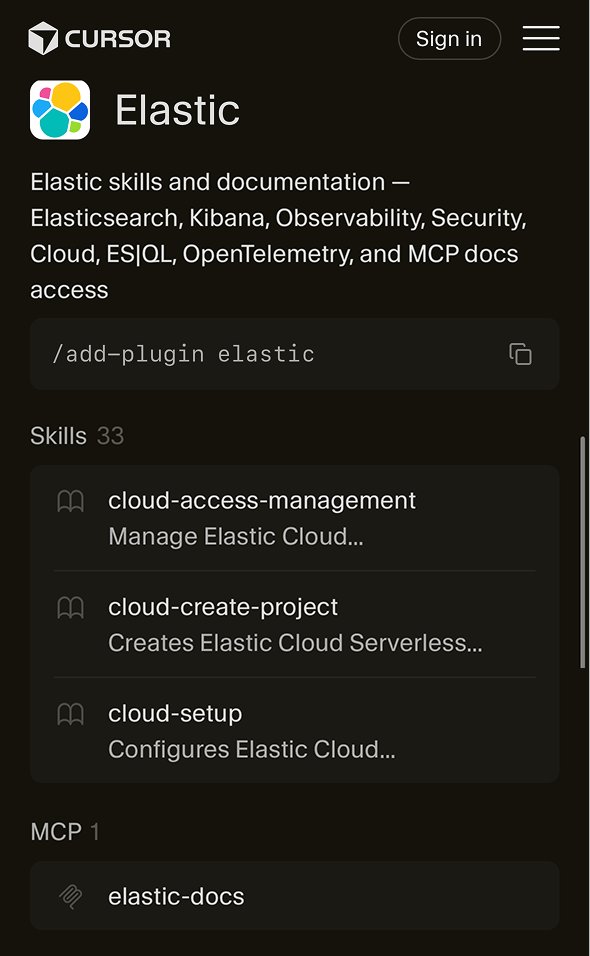Viewport: 590px width, 956px height.
Task: Open the cloud-access-management skill
Action: [294, 518]
